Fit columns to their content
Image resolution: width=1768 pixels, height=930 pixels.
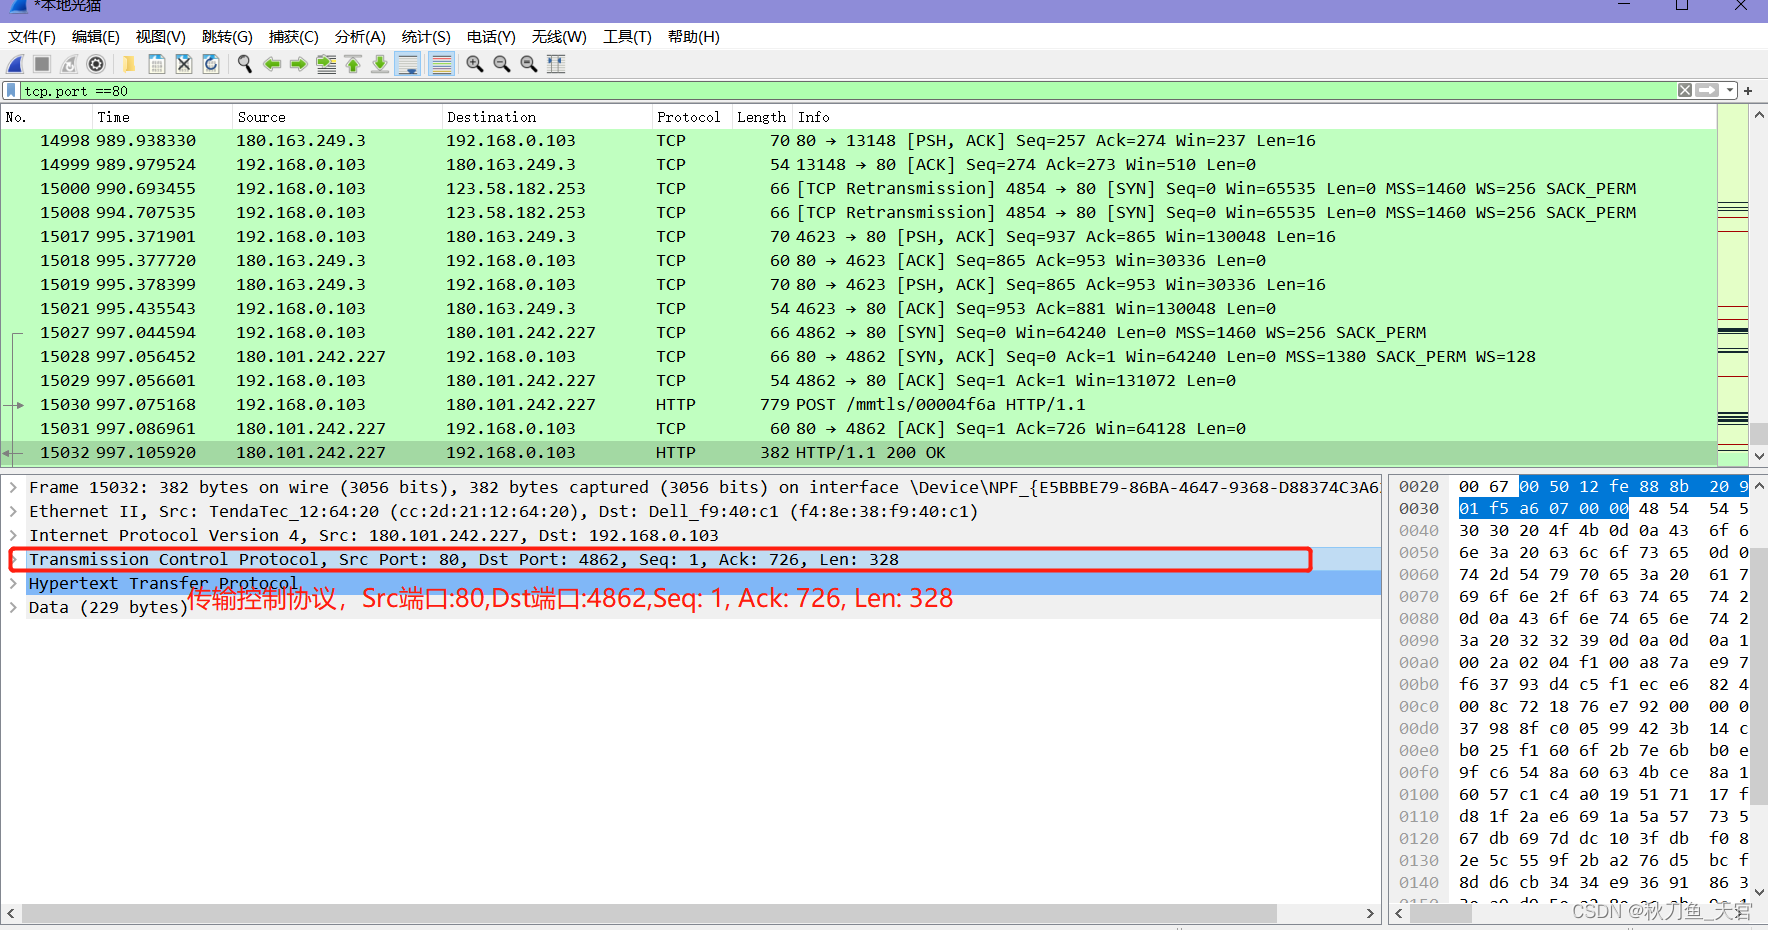[x=556, y=64]
